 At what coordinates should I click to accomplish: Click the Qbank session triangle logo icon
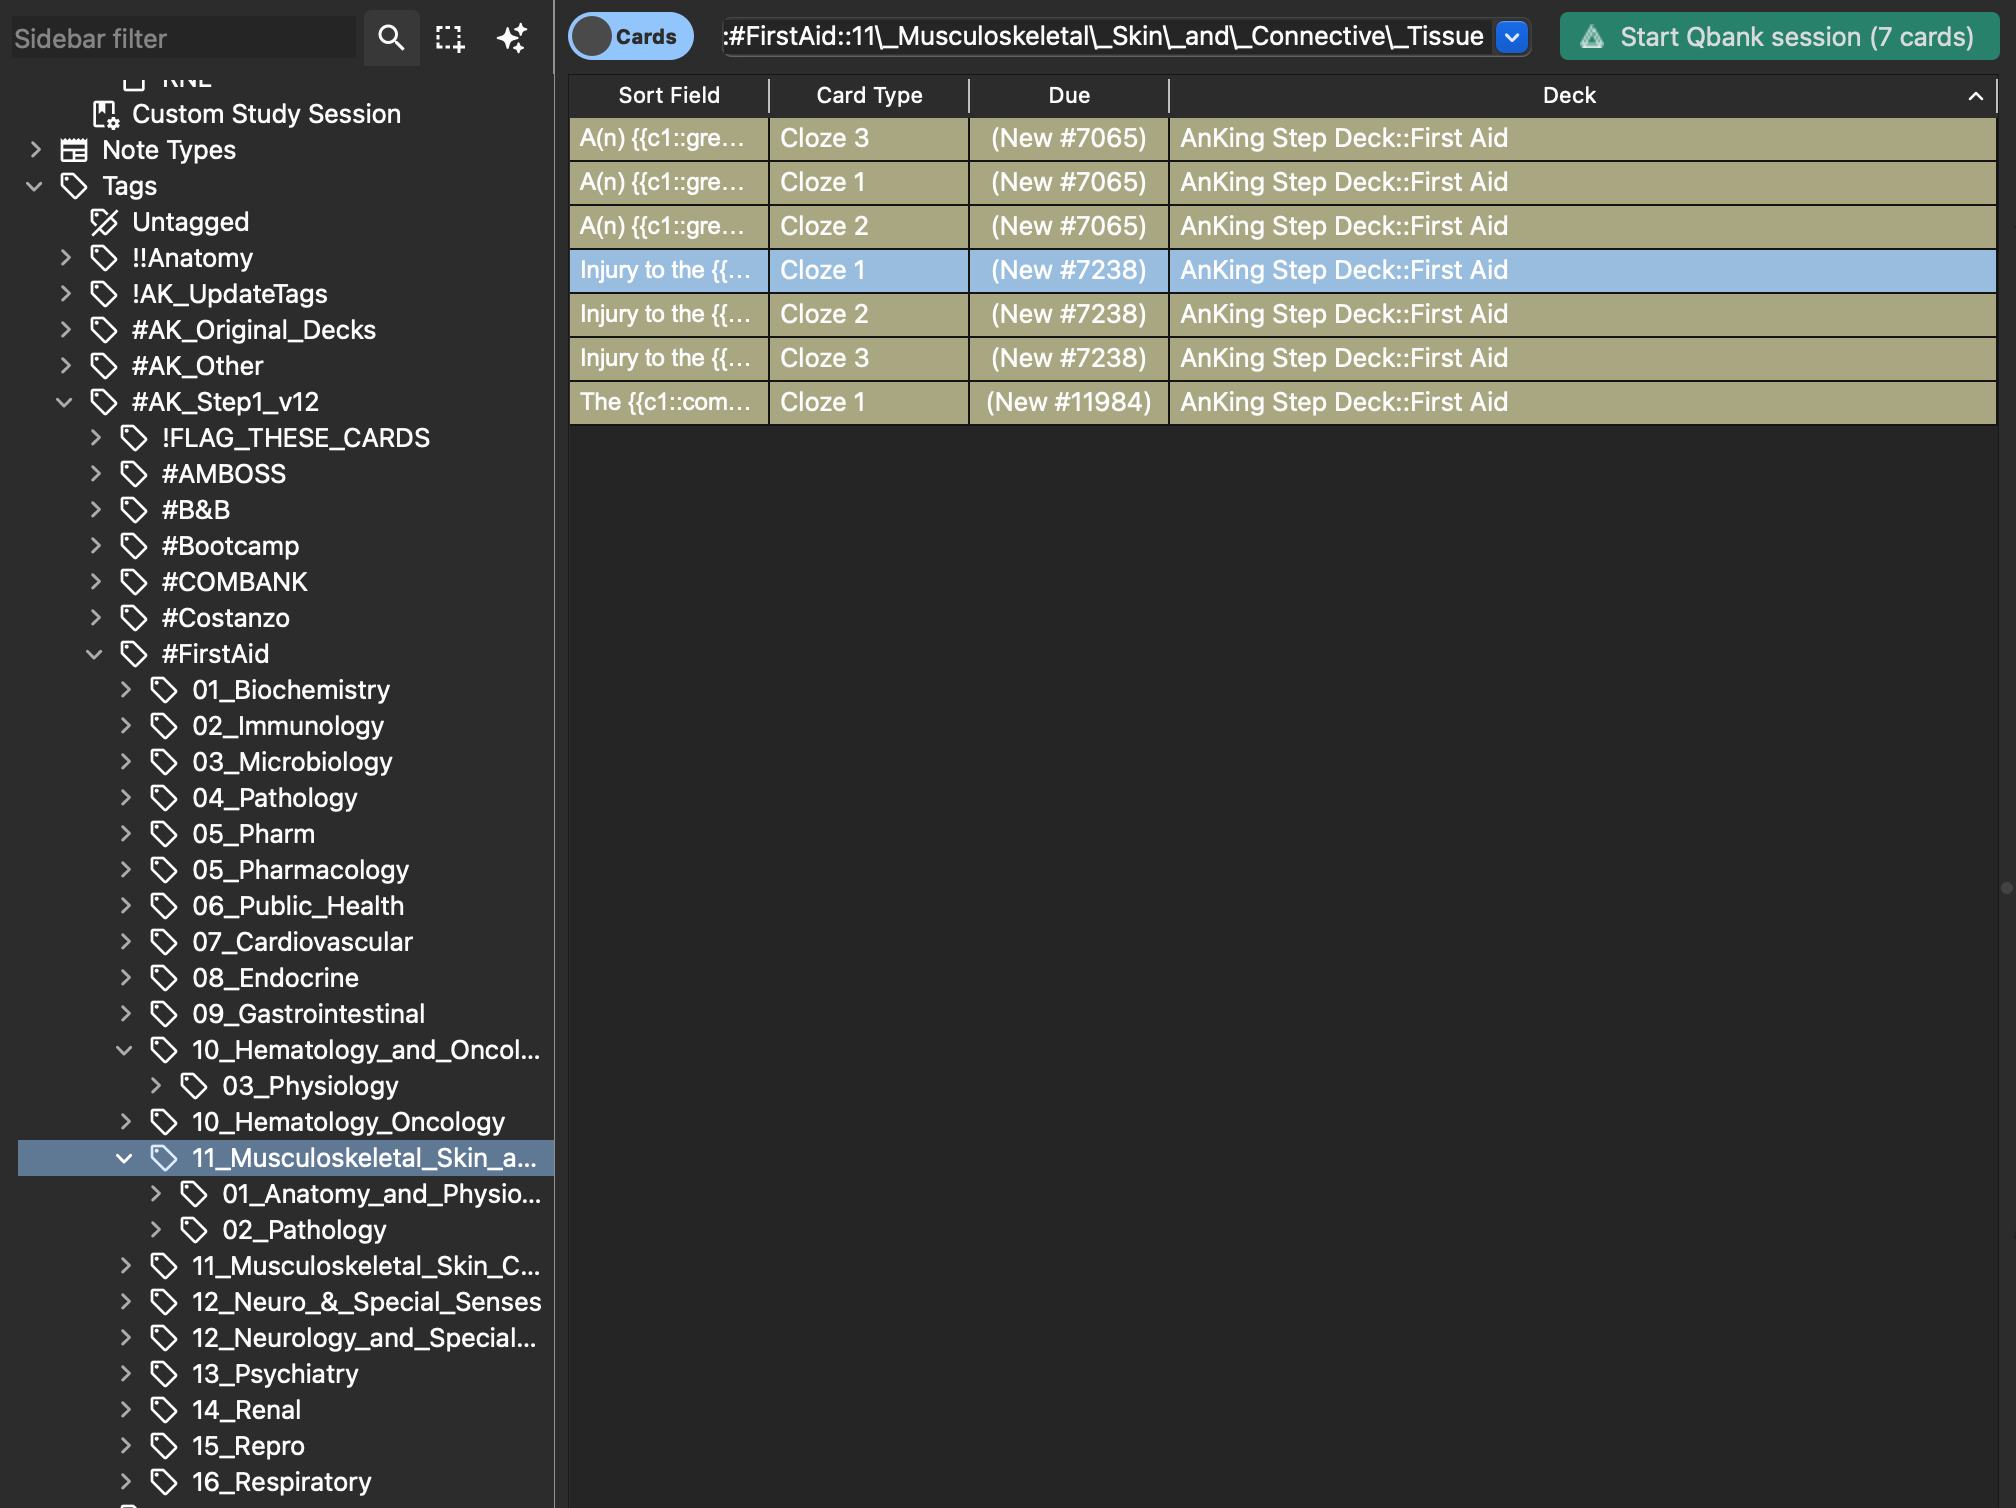pyautogui.click(x=1592, y=37)
